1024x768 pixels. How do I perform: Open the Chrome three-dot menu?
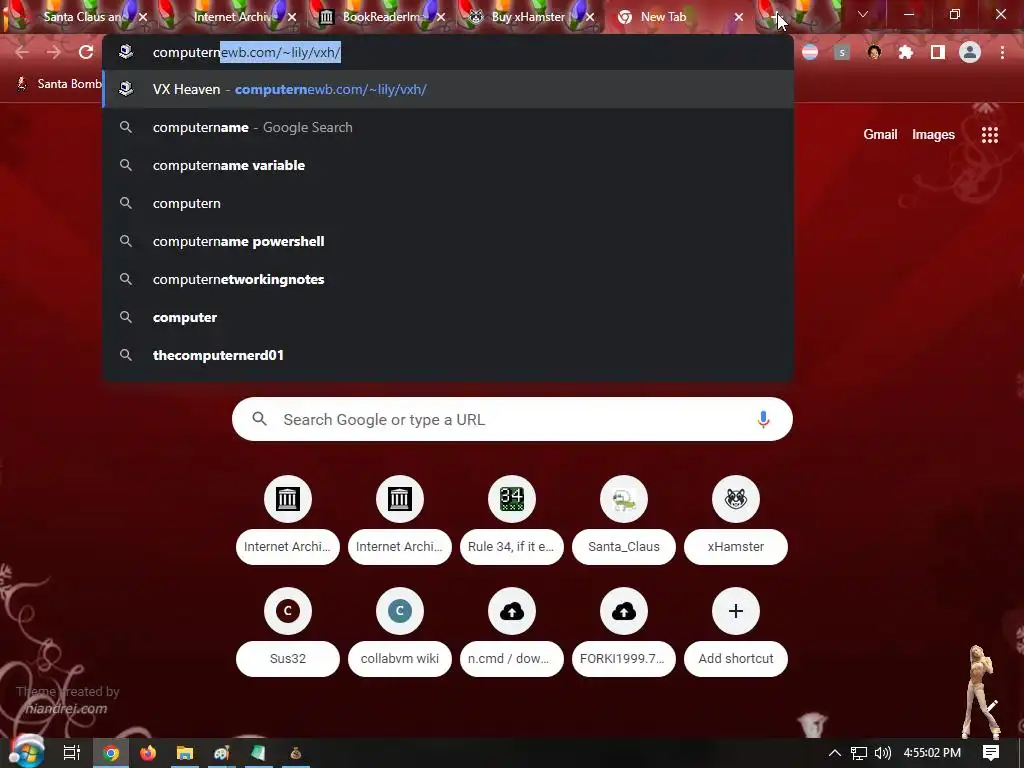point(1002,52)
